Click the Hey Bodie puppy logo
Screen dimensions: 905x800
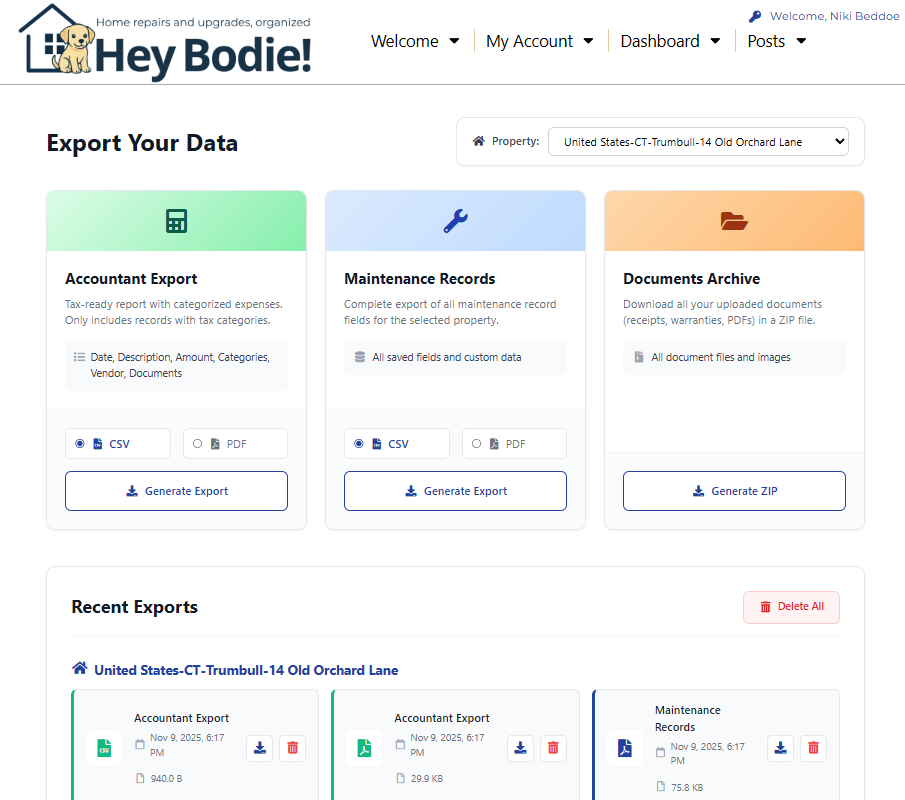pos(166,43)
